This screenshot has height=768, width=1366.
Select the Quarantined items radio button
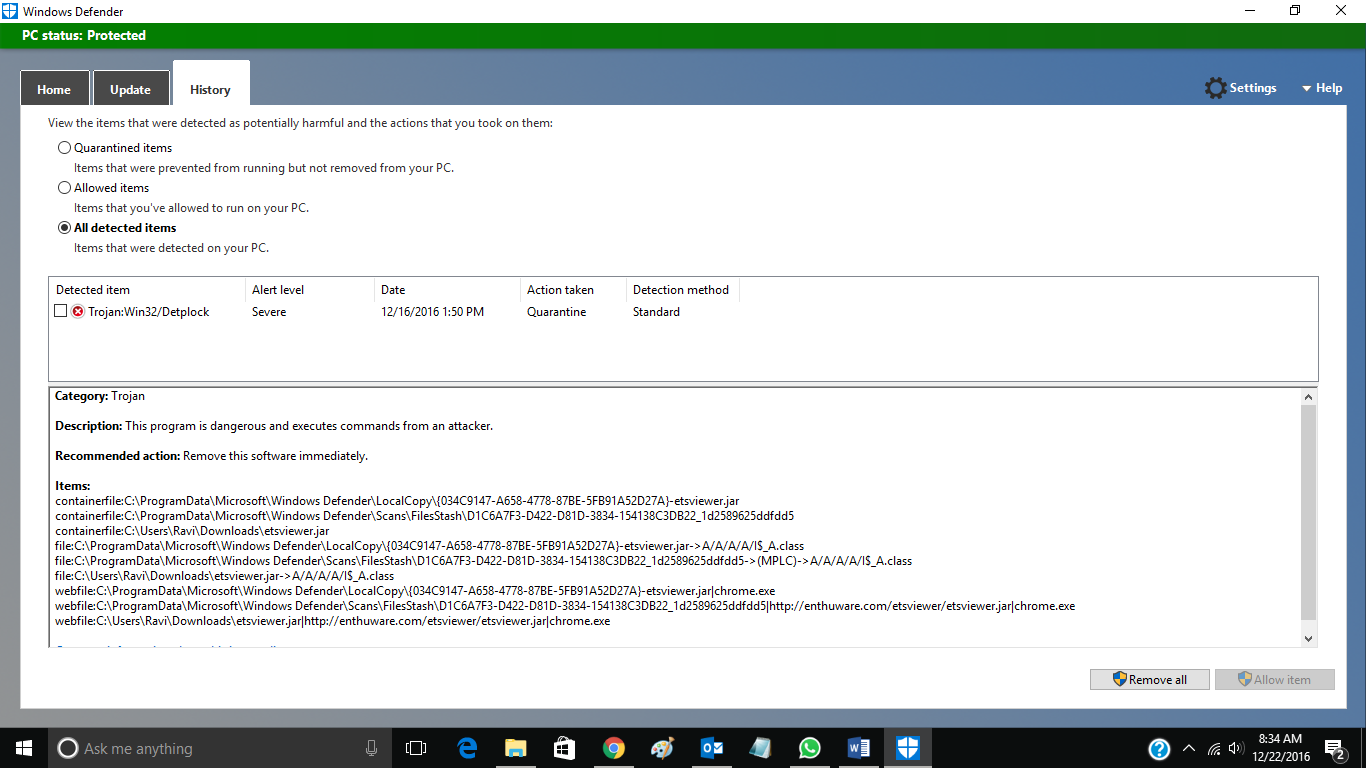pos(64,148)
